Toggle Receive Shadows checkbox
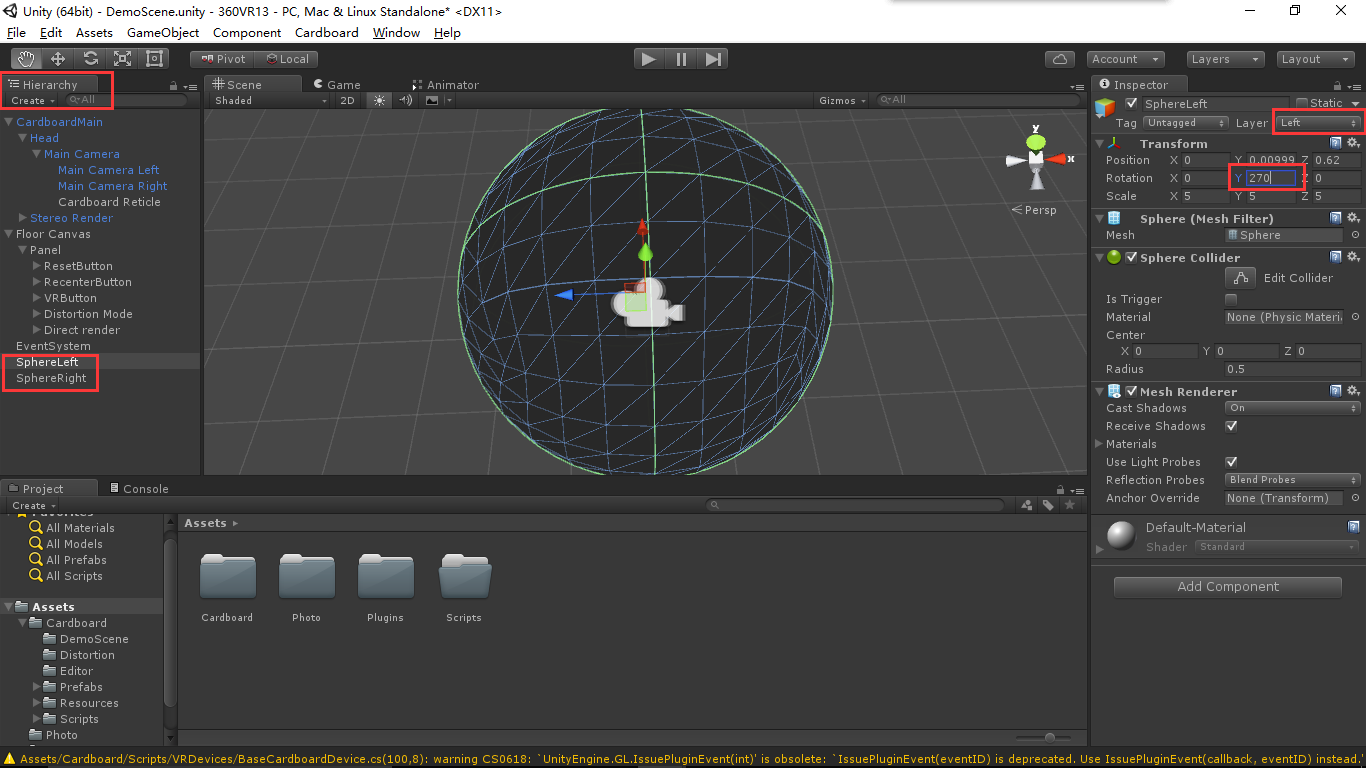 pos(1231,426)
